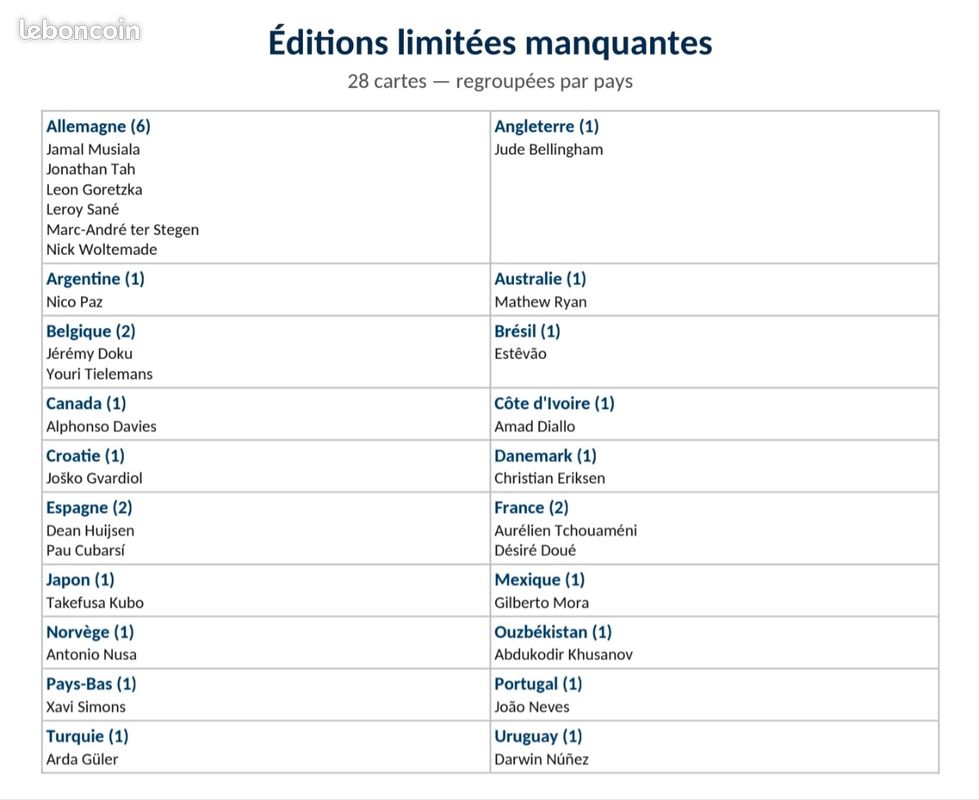
Task: Click the title "Éditions limitées manquantes"
Action: coord(490,43)
